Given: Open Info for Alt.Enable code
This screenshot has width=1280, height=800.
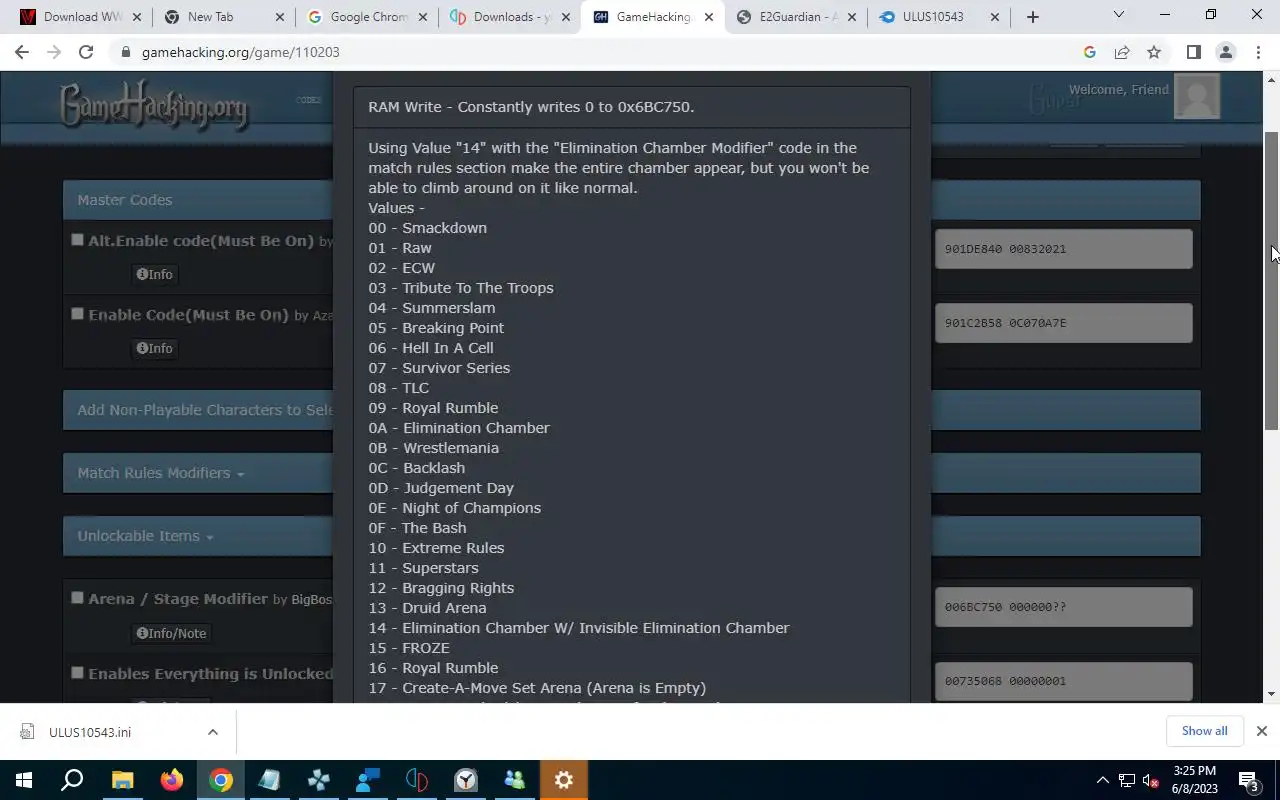Looking at the screenshot, I should 155,274.
